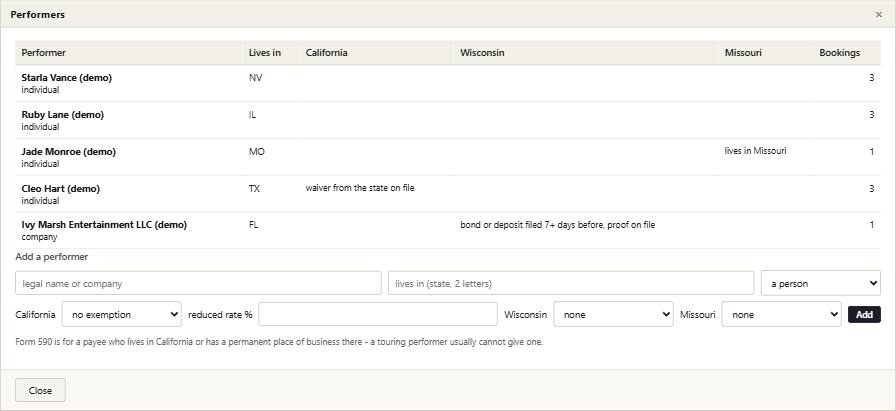The width and height of the screenshot is (896, 411).
Task: Select Ruby Lane (demo) performer name
Action: click(x=63, y=115)
